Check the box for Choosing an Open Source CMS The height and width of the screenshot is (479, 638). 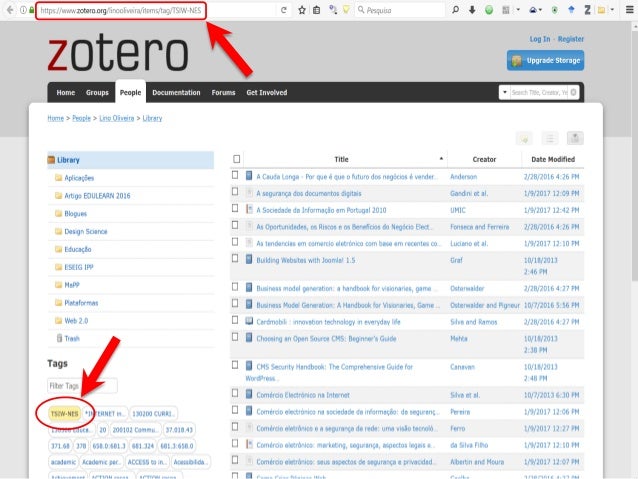coord(235,337)
